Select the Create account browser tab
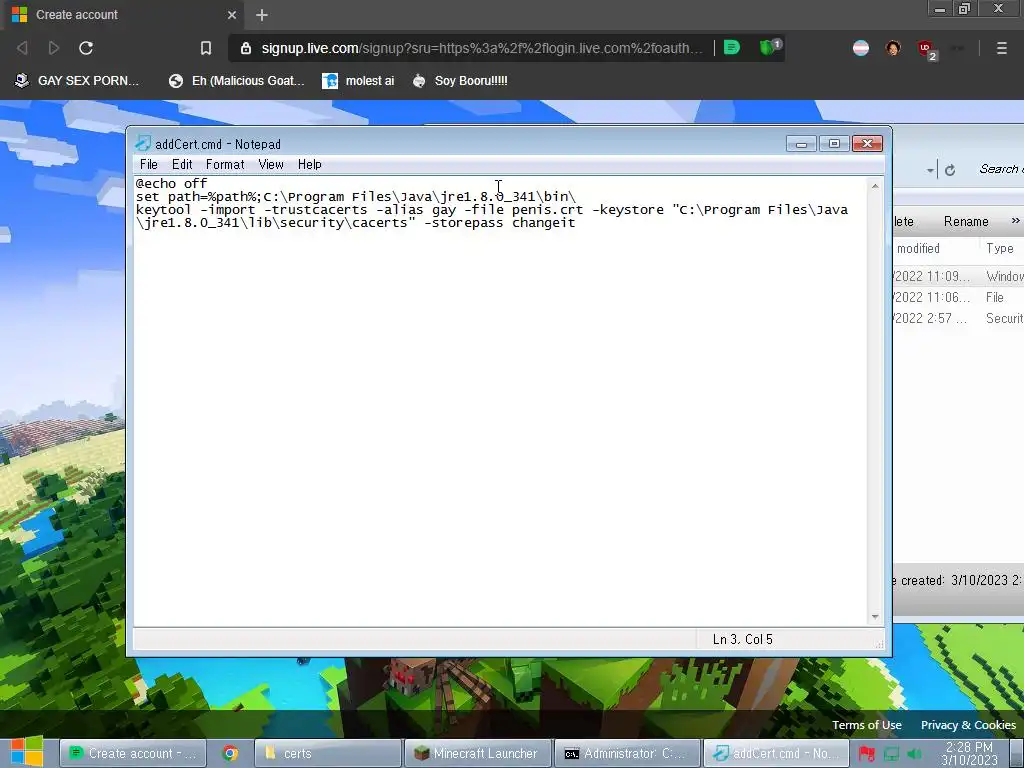This screenshot has width=1024, height=768. coord(124,14)
